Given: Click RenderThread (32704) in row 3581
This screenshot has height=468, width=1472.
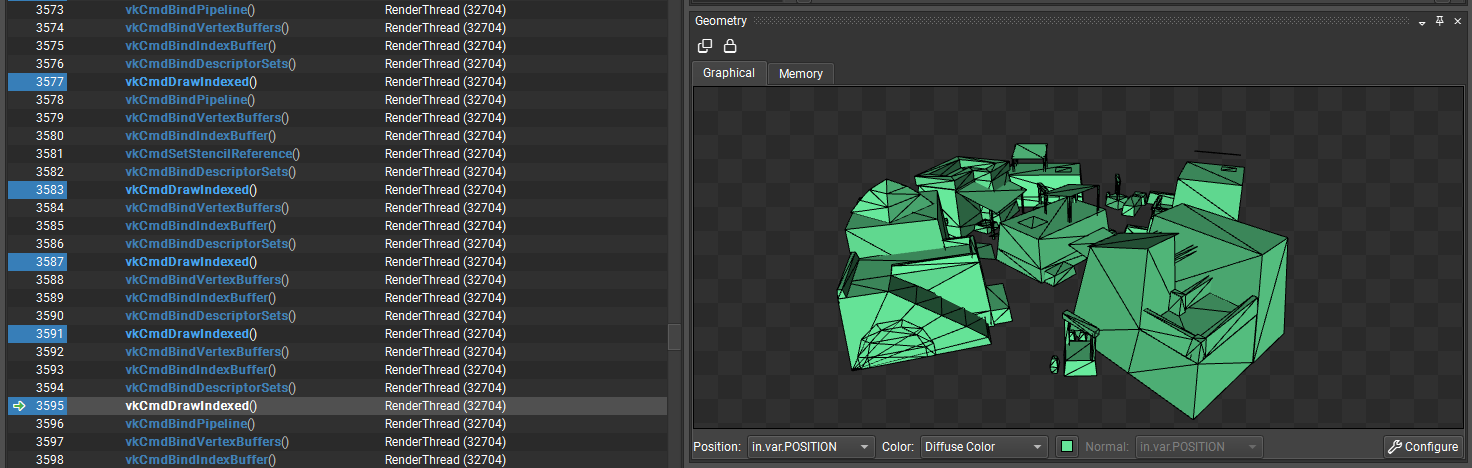Looking at the screenshot, I should click(x=445, y=154).
